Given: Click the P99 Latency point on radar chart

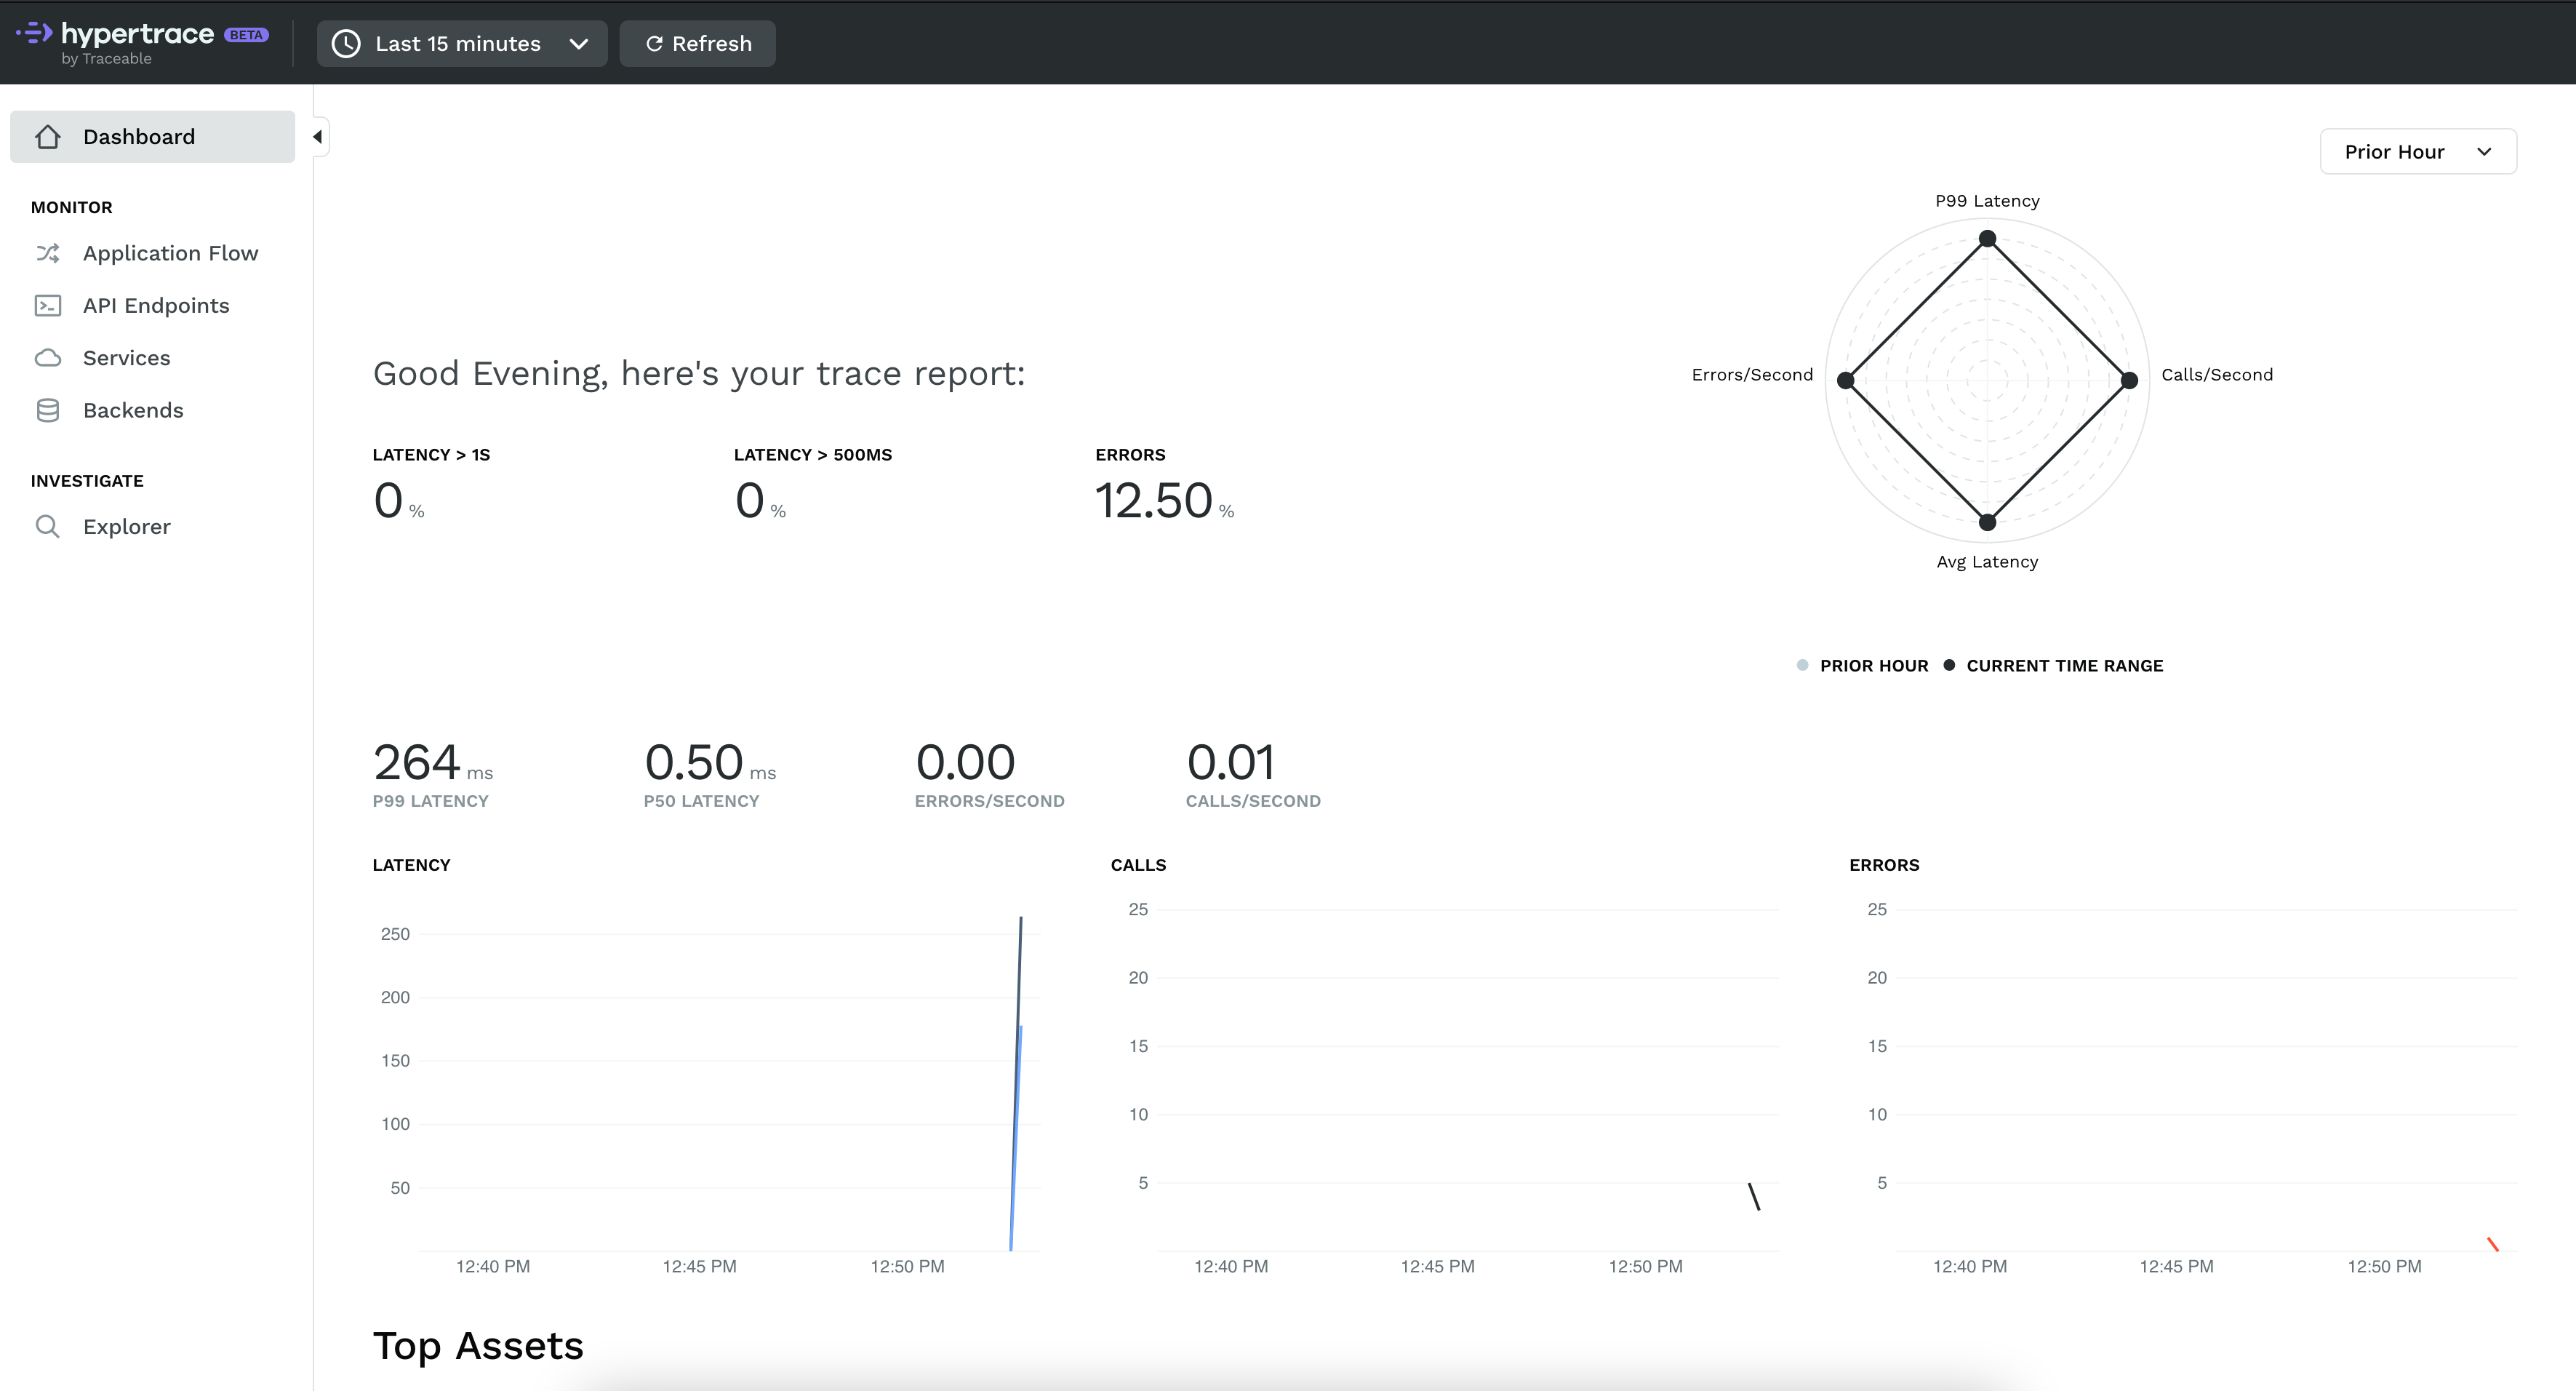Looking at the screenshot, I should click(1988, 239).
